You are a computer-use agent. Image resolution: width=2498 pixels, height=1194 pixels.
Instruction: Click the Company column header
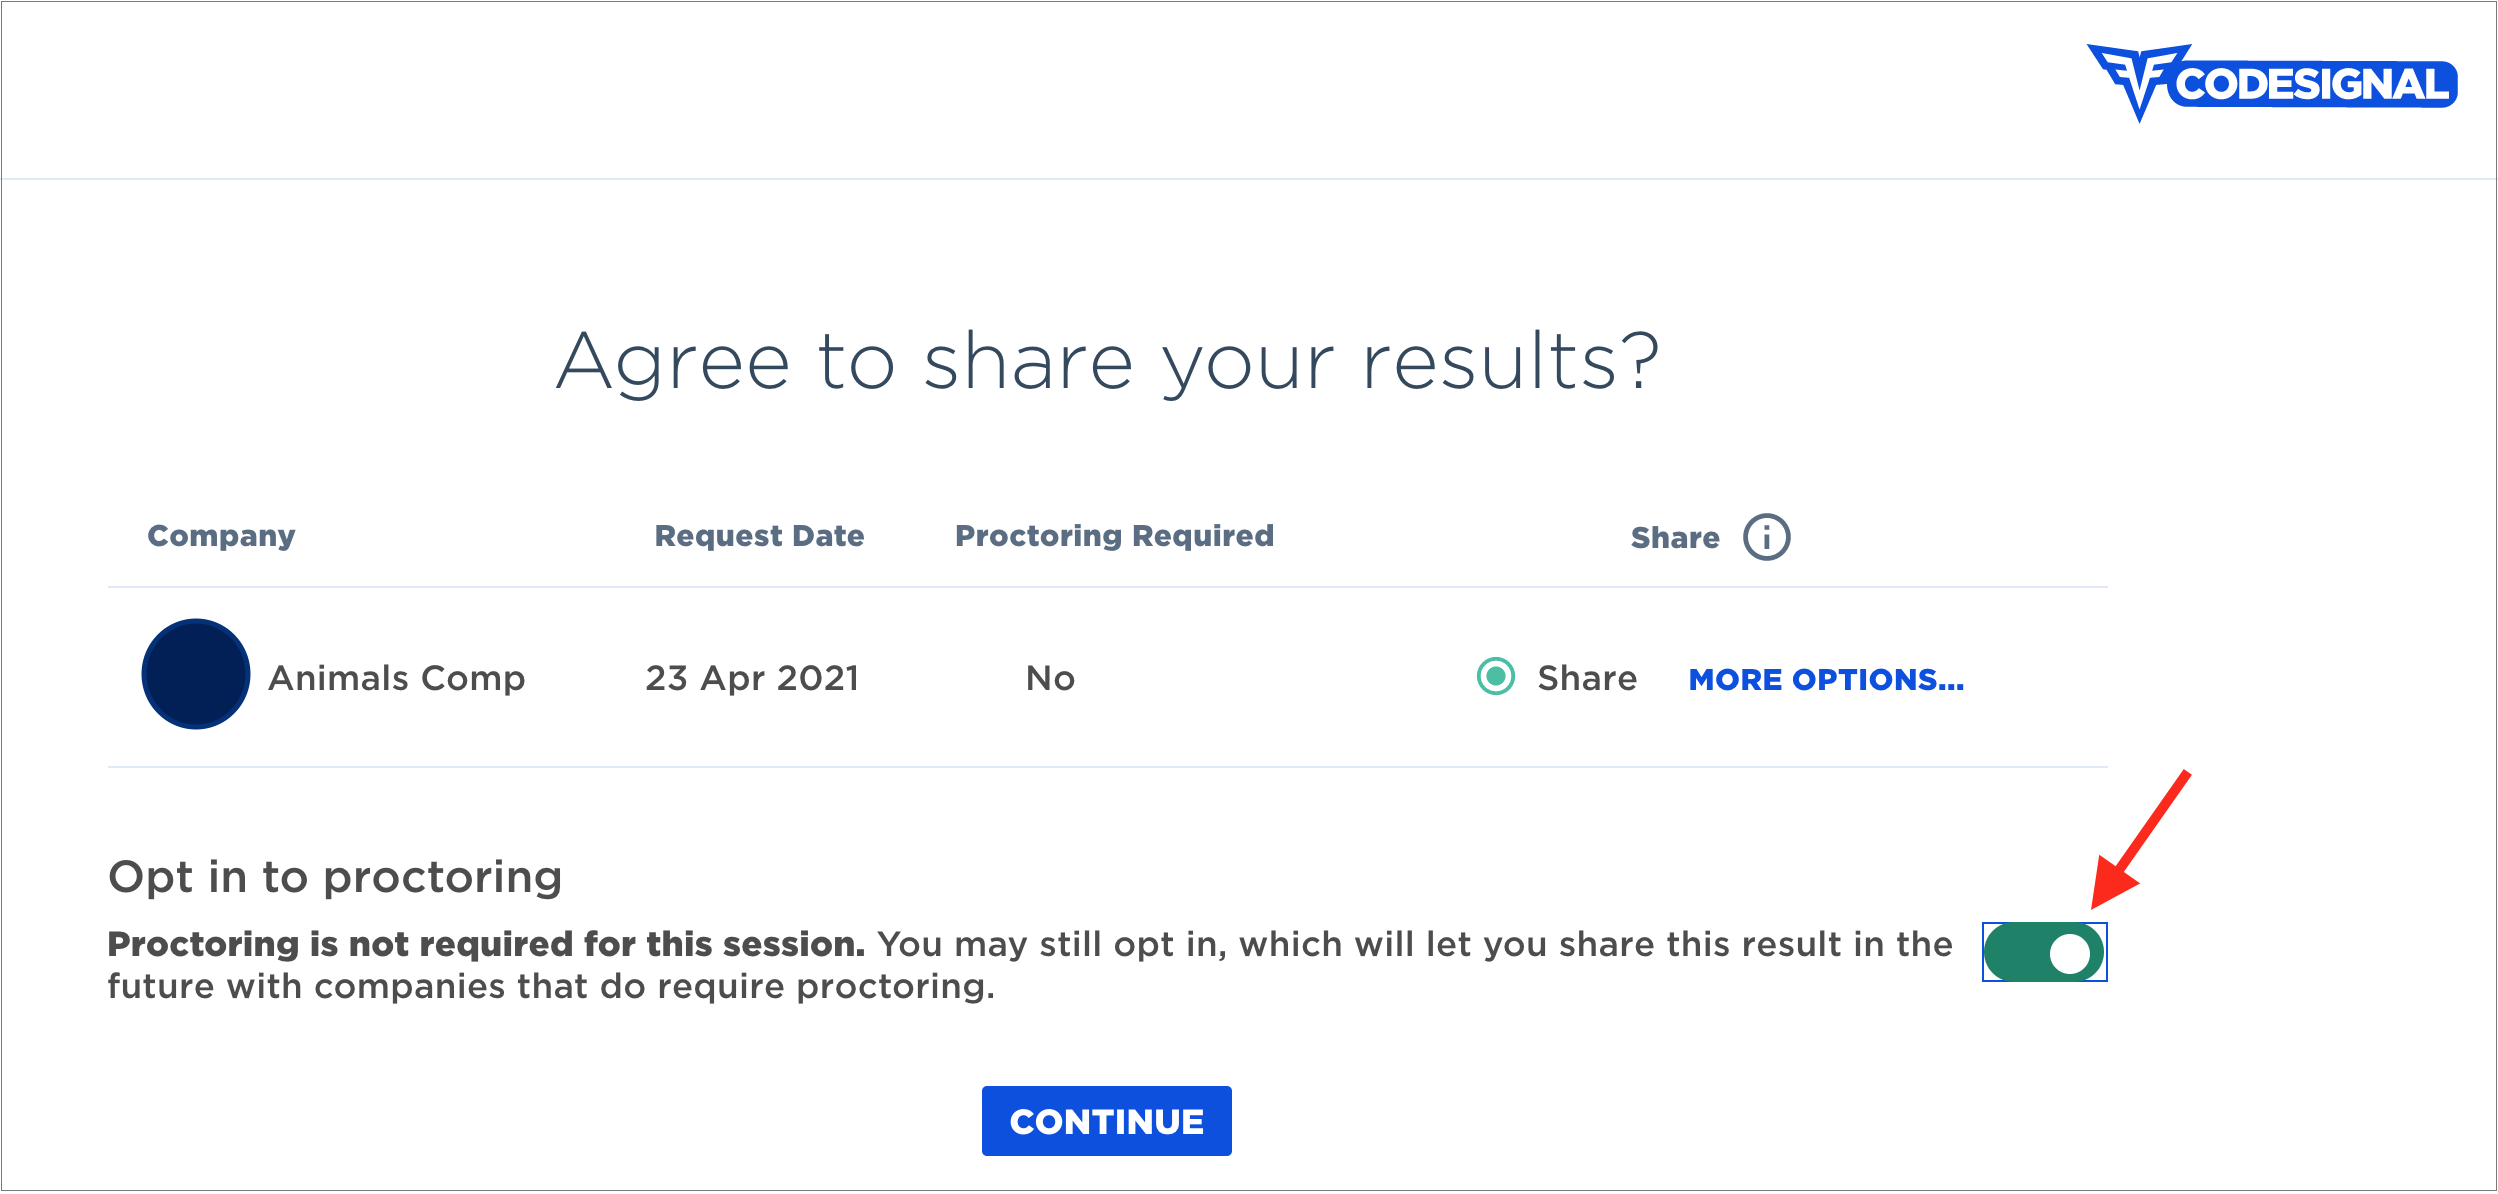(x=221, y=536)
